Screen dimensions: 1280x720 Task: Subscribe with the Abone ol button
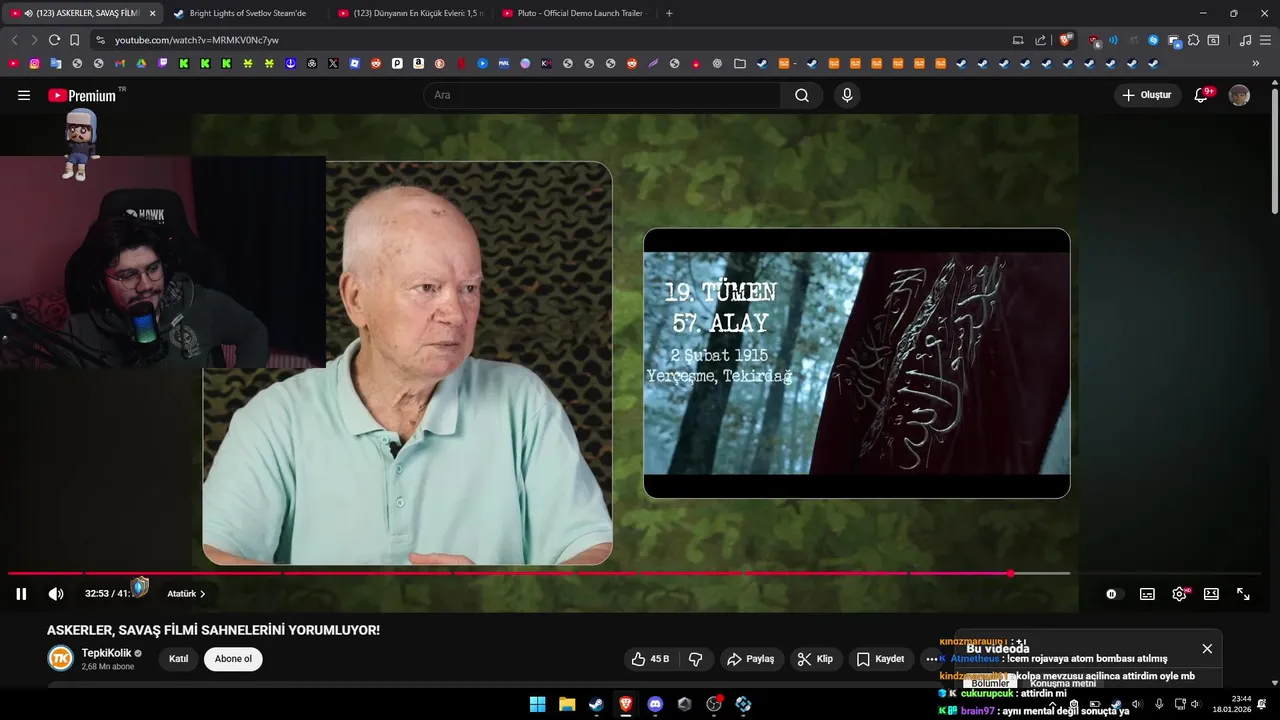[233, 659]
